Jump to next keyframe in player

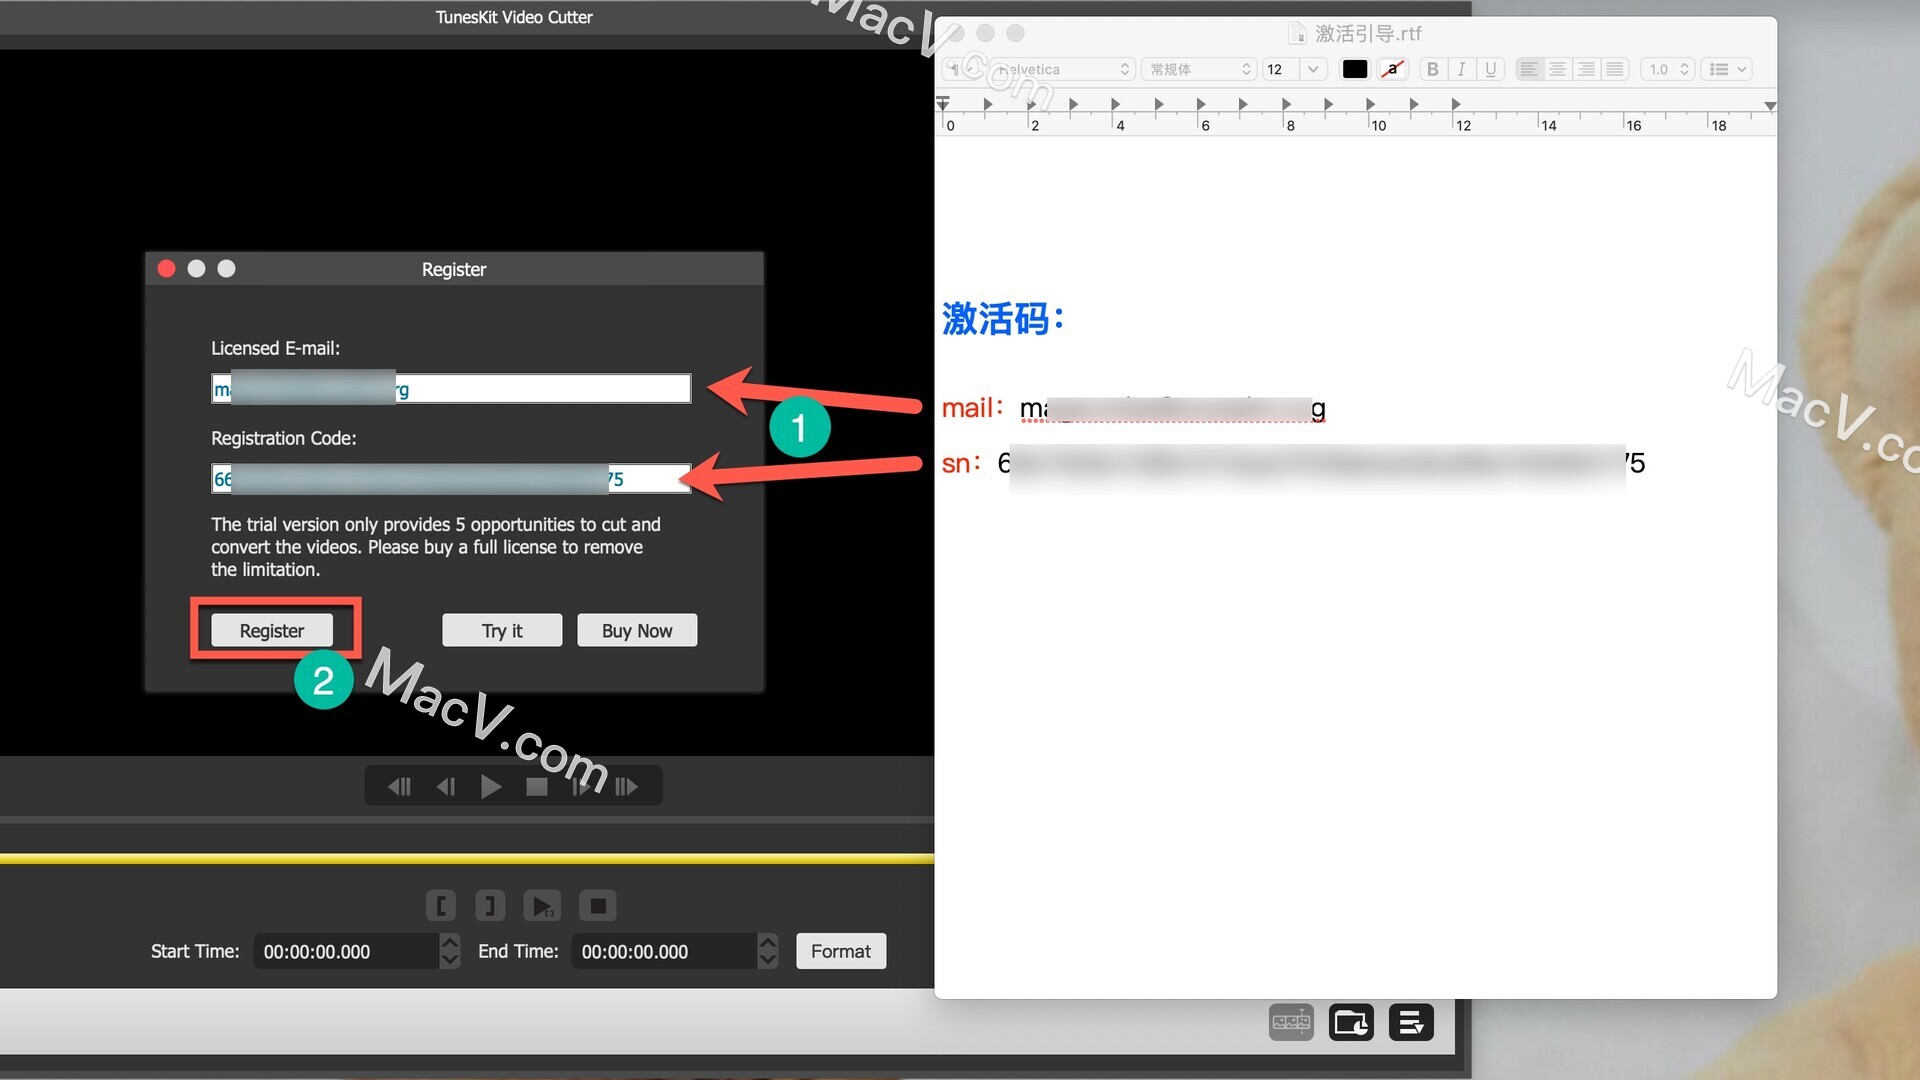tap(626, 787)
